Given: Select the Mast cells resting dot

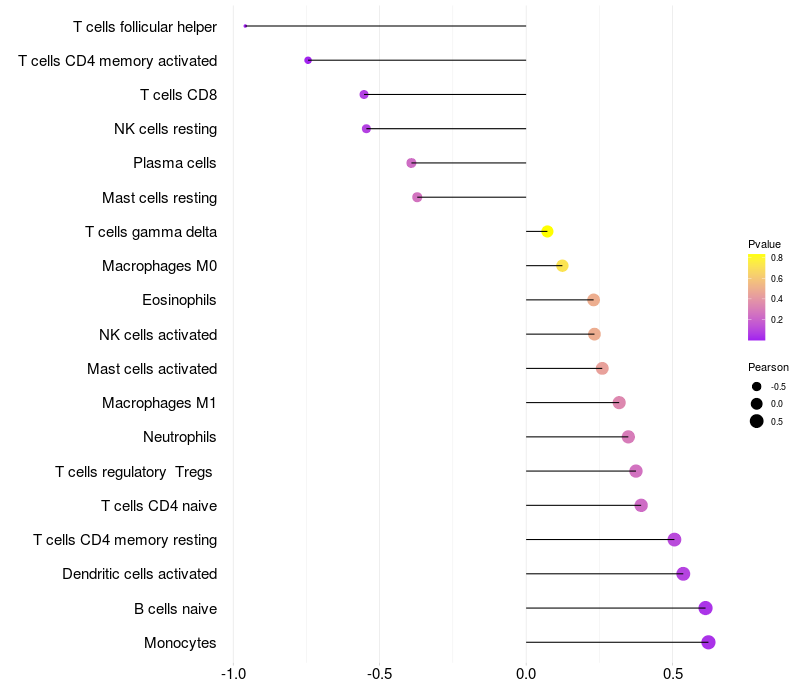Looking at the screenshot, I should (x=417, y=197).
